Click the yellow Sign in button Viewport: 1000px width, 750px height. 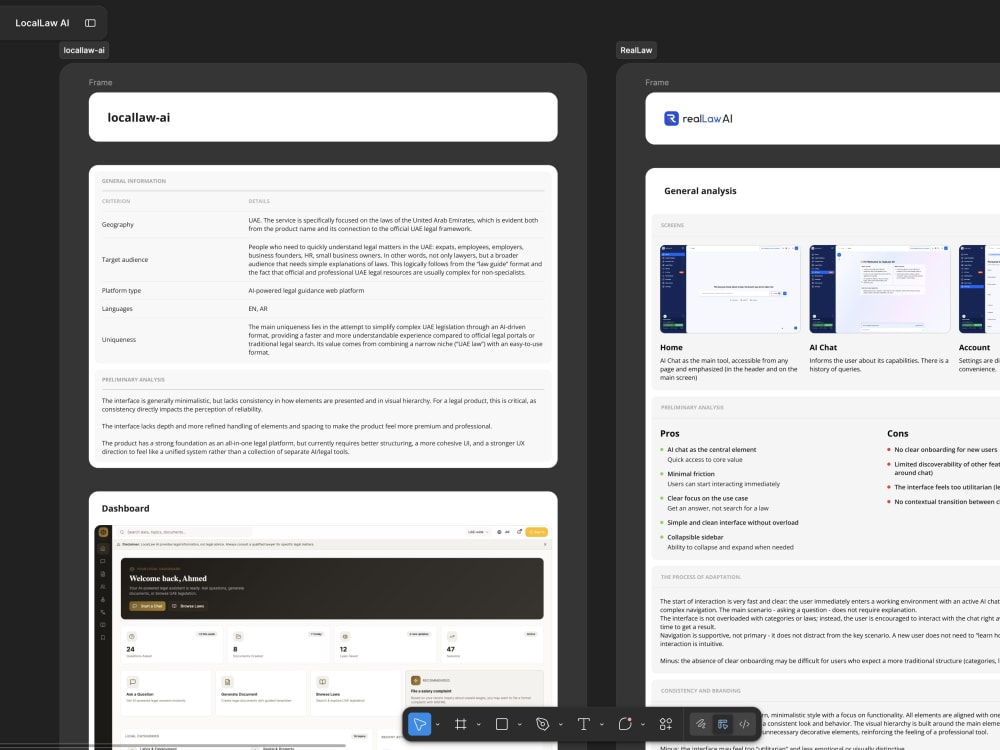pos(536,532)
